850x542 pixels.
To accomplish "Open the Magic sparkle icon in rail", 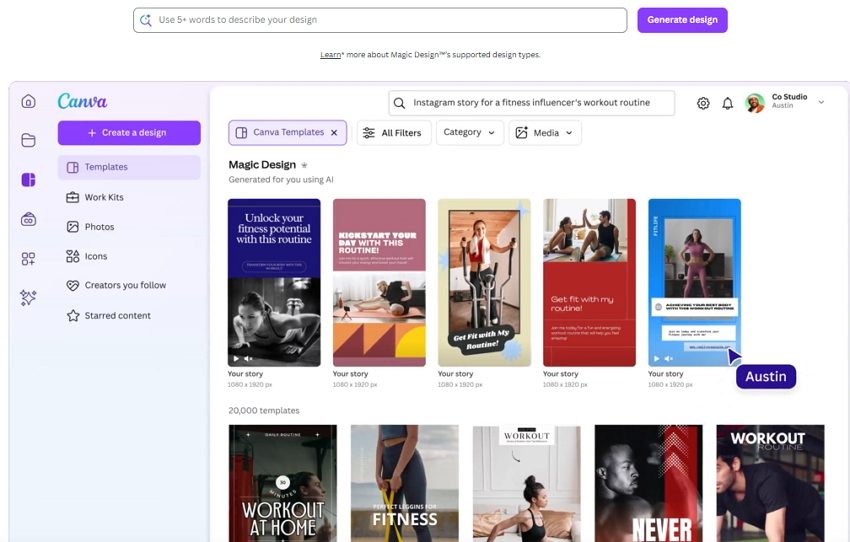I will tap(28, 298).
